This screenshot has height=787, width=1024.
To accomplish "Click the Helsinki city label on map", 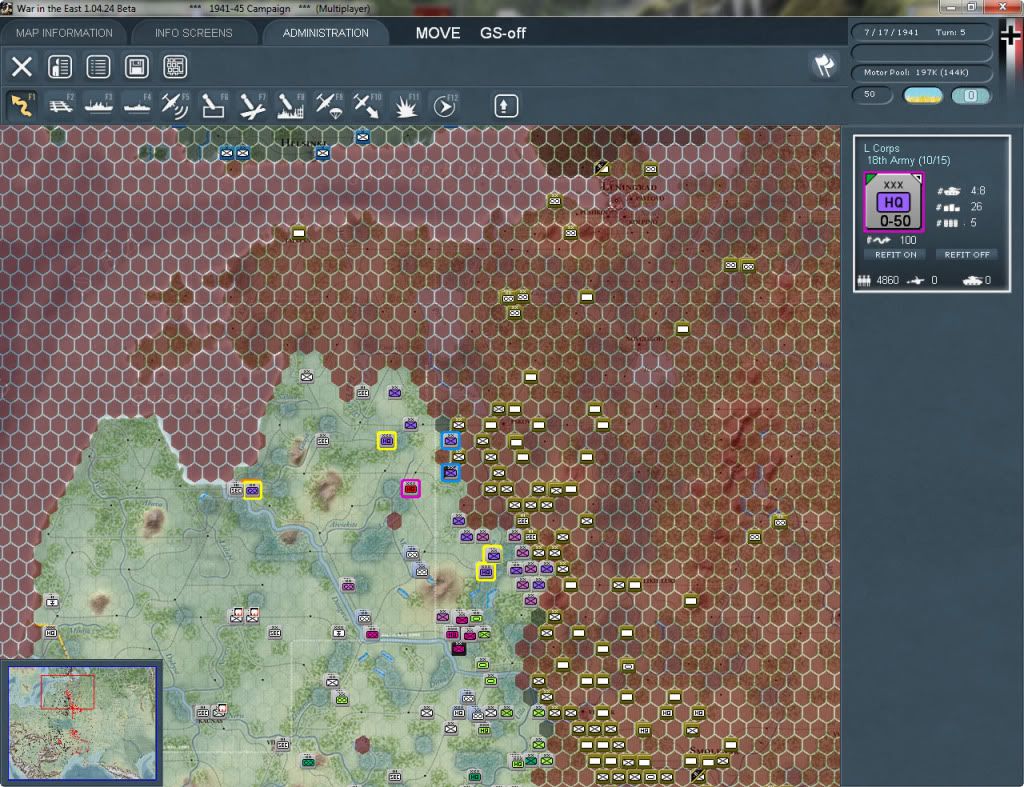I will [303, 142].
